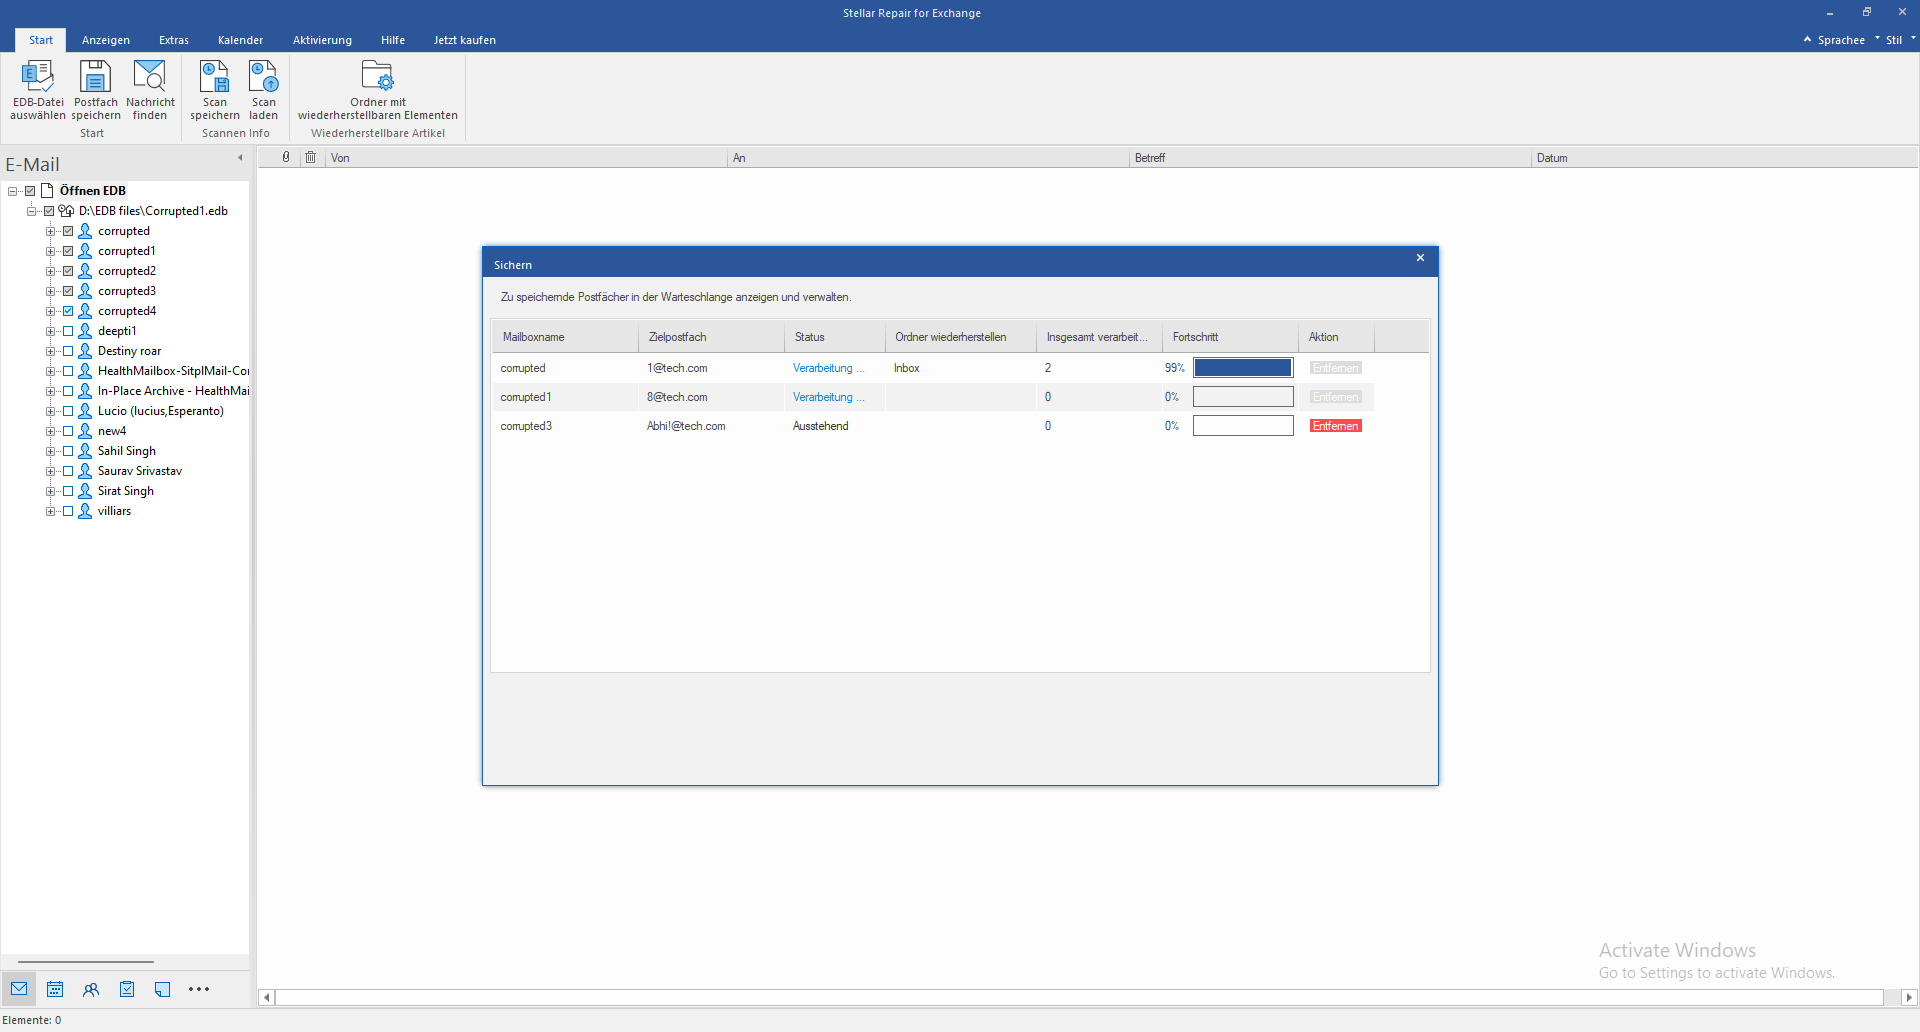Screen dimensions: 1920x1032
Task: Open the Stil style dropdown
Action: click(x=1900, y=40)
